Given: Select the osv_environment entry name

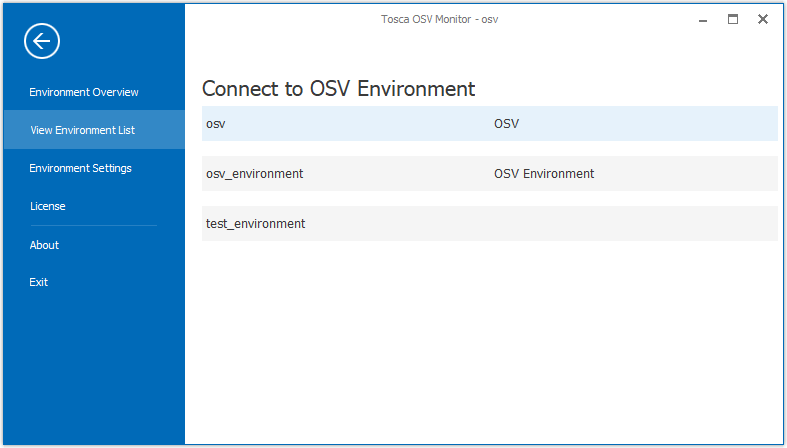Looking at the screenshot, I should (x=254, y=174).
